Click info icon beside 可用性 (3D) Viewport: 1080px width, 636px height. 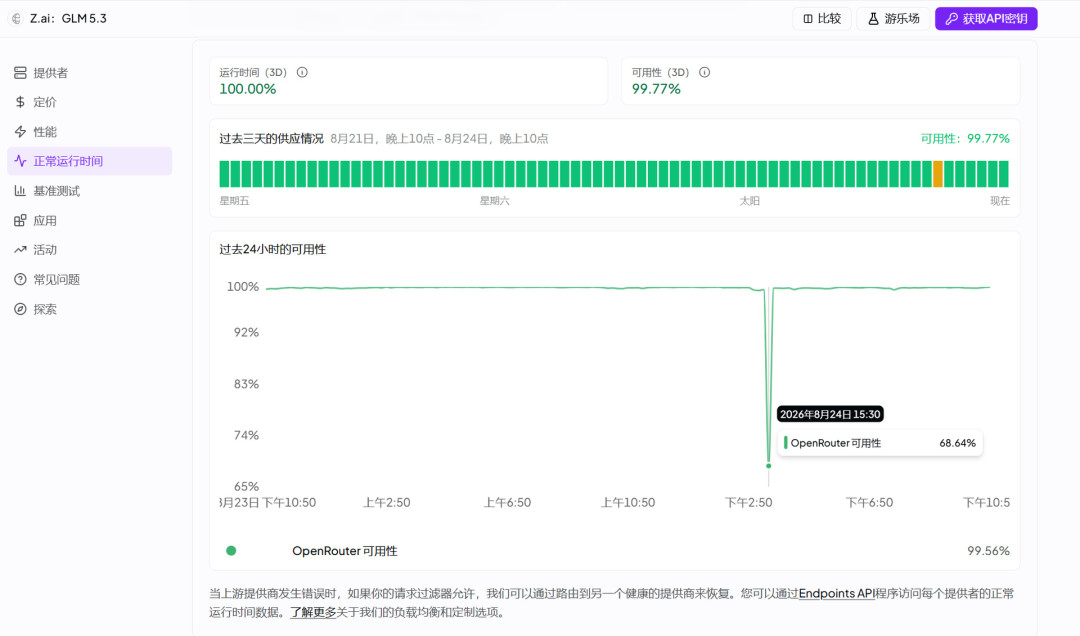[704, 72]
